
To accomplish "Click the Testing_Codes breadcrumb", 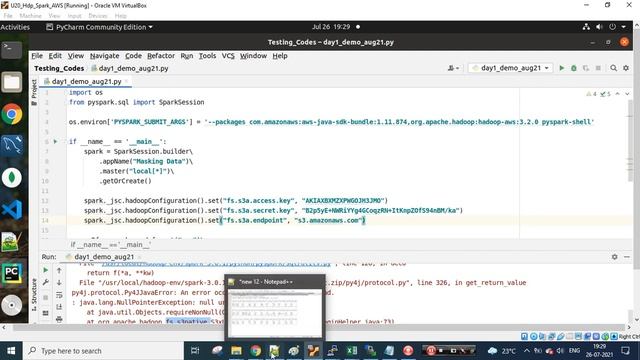I will (x=59, y=69).
